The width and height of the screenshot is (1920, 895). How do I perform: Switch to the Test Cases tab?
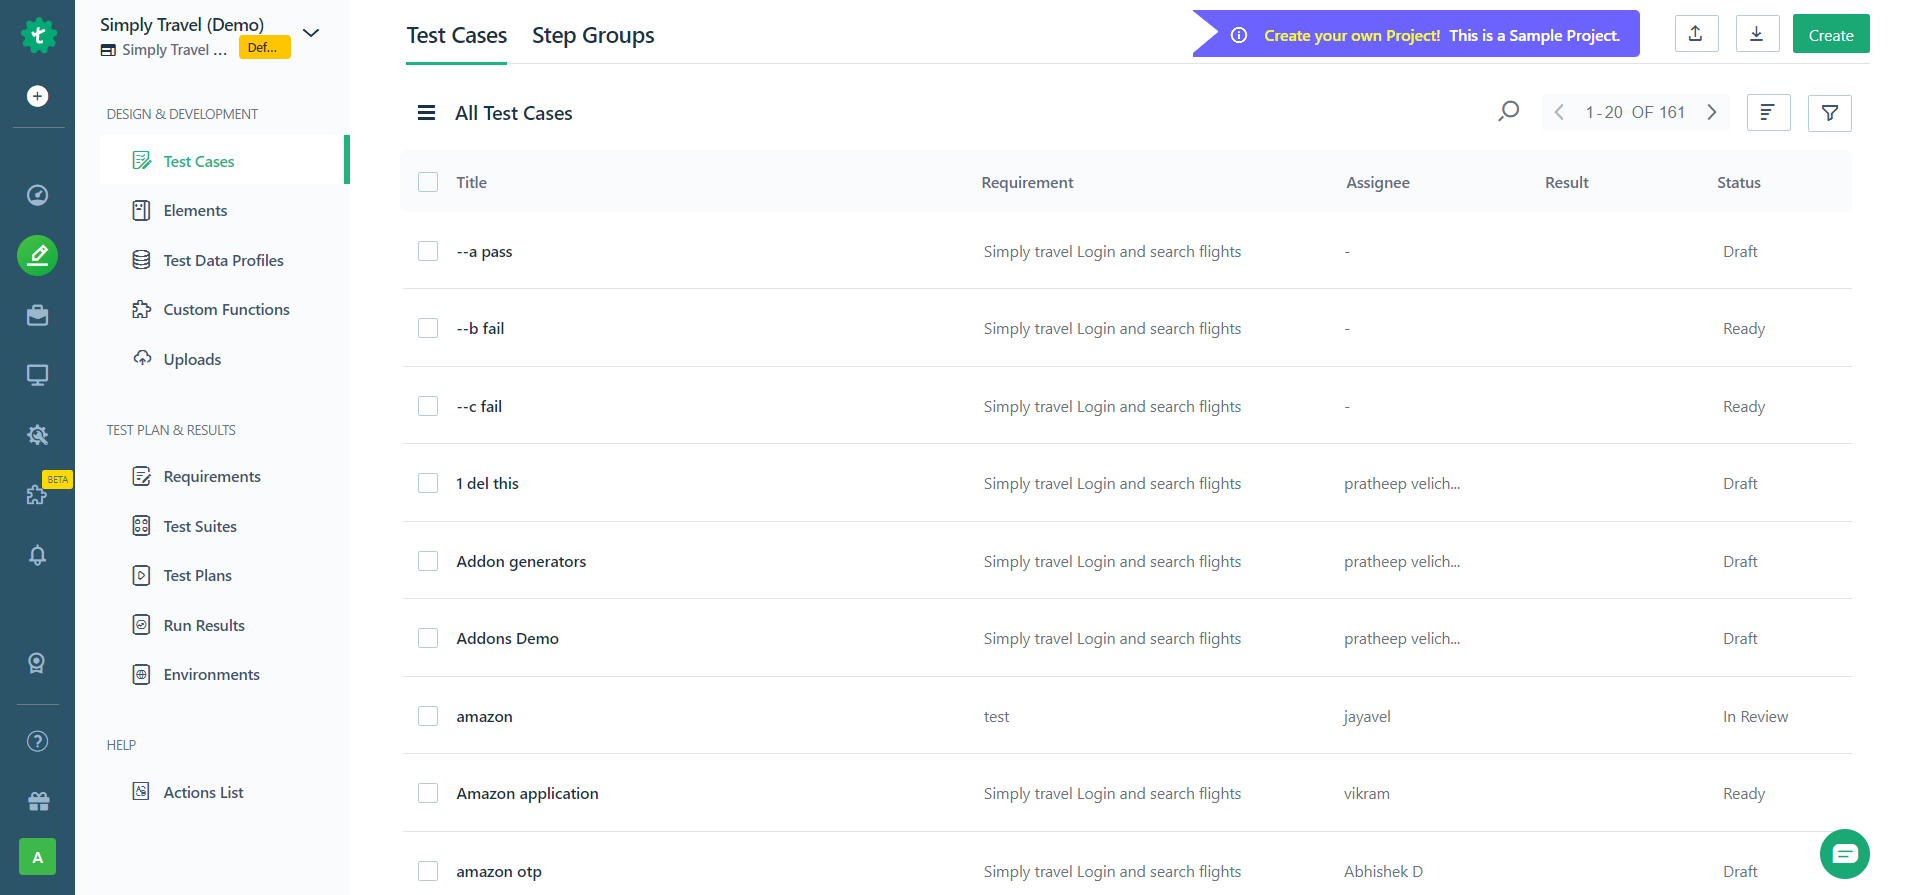point(456,35)
